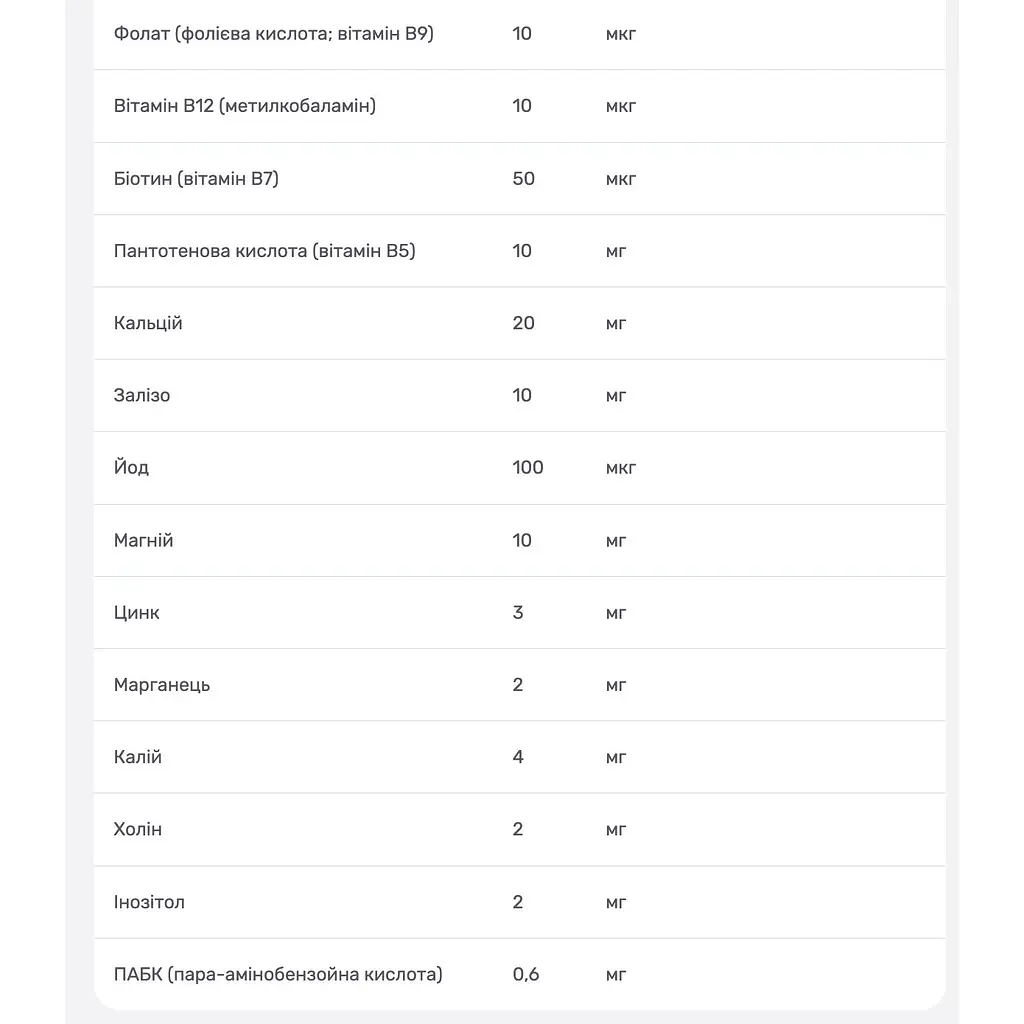Select the ПАБК (пара-амінобензойна кислота) label
The image size is (1024, 1024).
pyautogui.click(x=278, y=974)
